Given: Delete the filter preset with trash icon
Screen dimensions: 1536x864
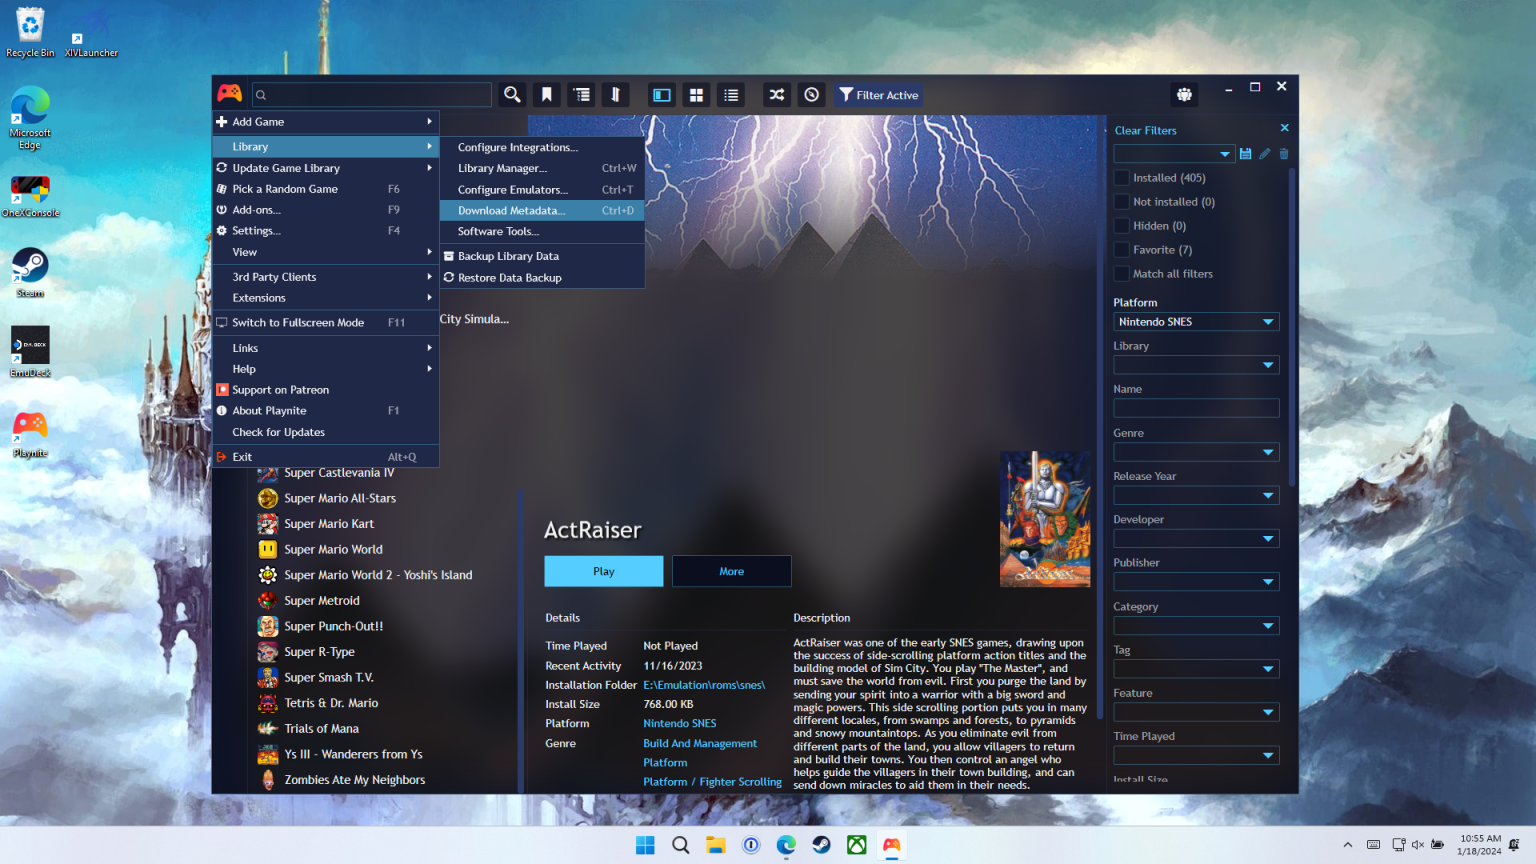Looking at the screenshot, I should pos(1283,153).
